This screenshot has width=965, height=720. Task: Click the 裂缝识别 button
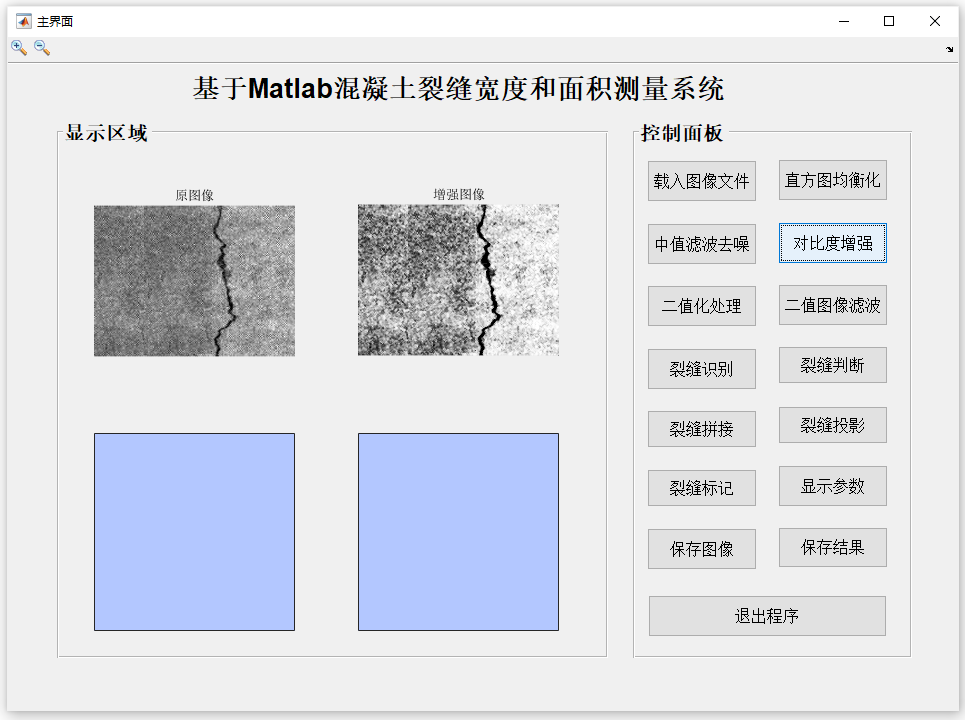coord(702,369)
